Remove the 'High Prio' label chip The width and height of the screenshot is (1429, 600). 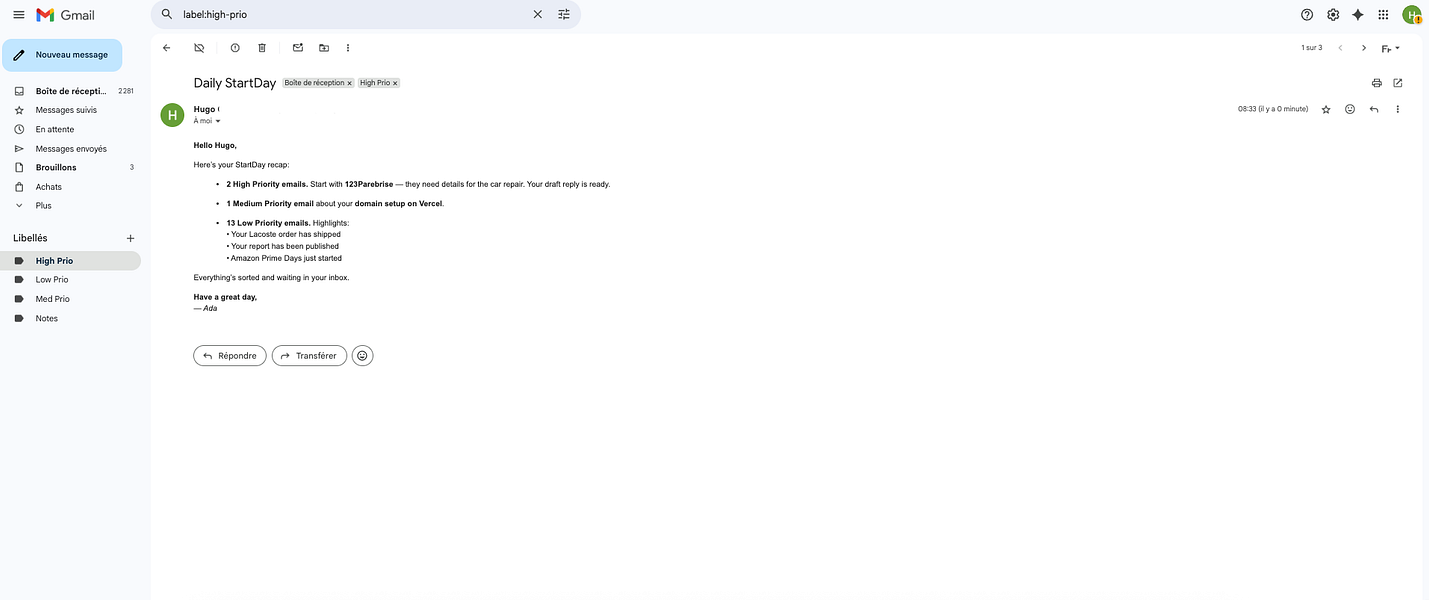click(394, 83)
